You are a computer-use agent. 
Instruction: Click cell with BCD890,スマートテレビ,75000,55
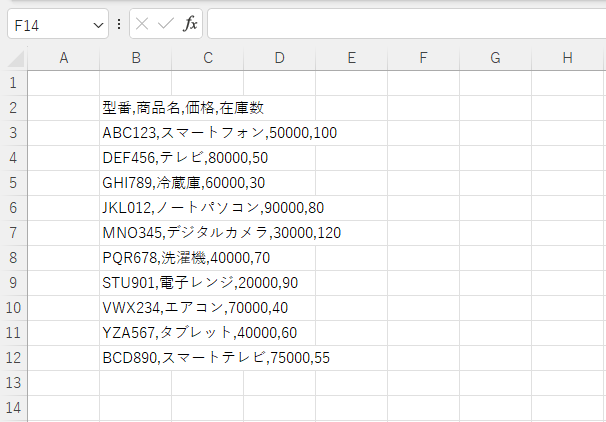coord(136,358)
